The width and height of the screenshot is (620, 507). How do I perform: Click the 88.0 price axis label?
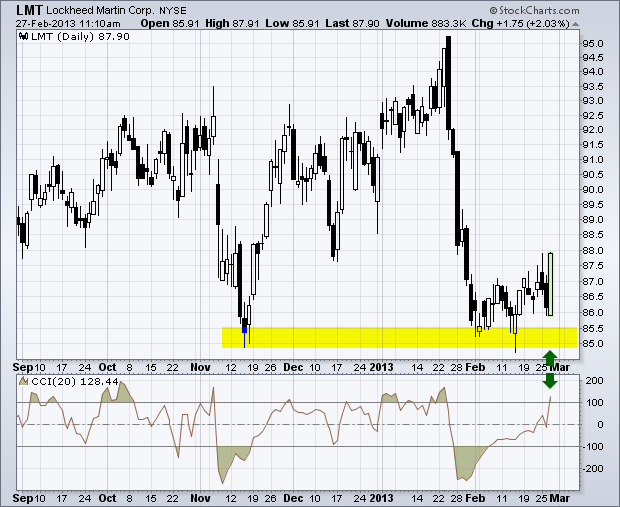(x=593, y=251)
